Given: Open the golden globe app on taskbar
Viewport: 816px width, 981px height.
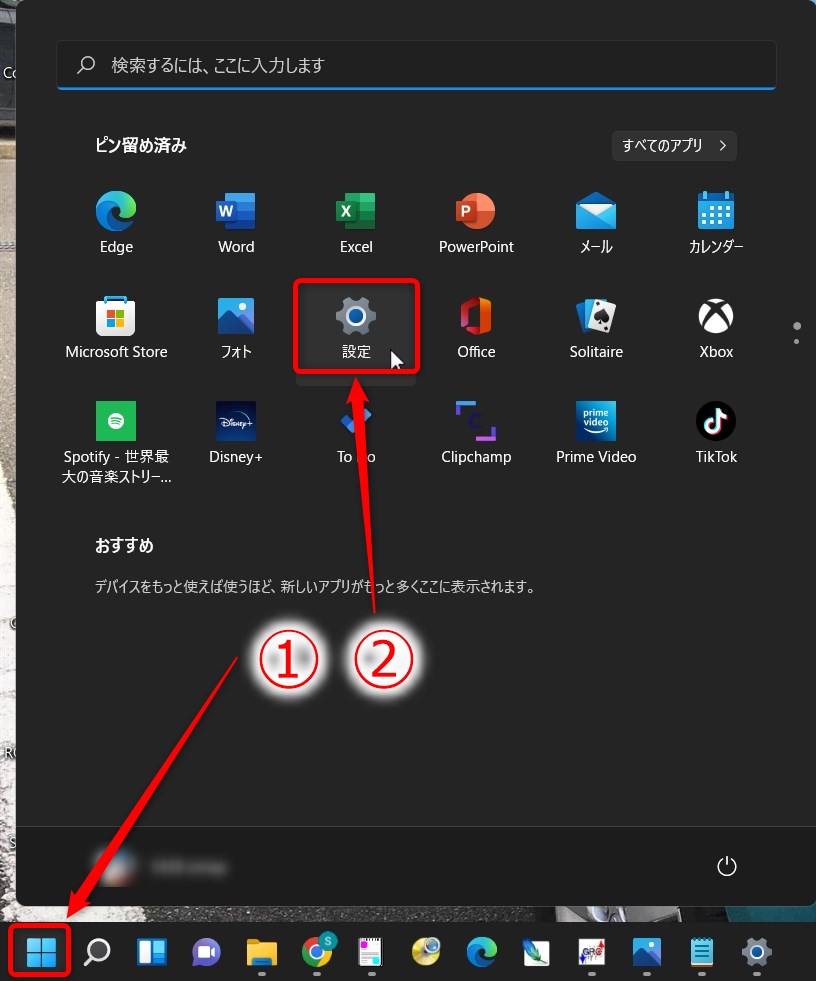Looking at the screenshot, I should 427,952.
